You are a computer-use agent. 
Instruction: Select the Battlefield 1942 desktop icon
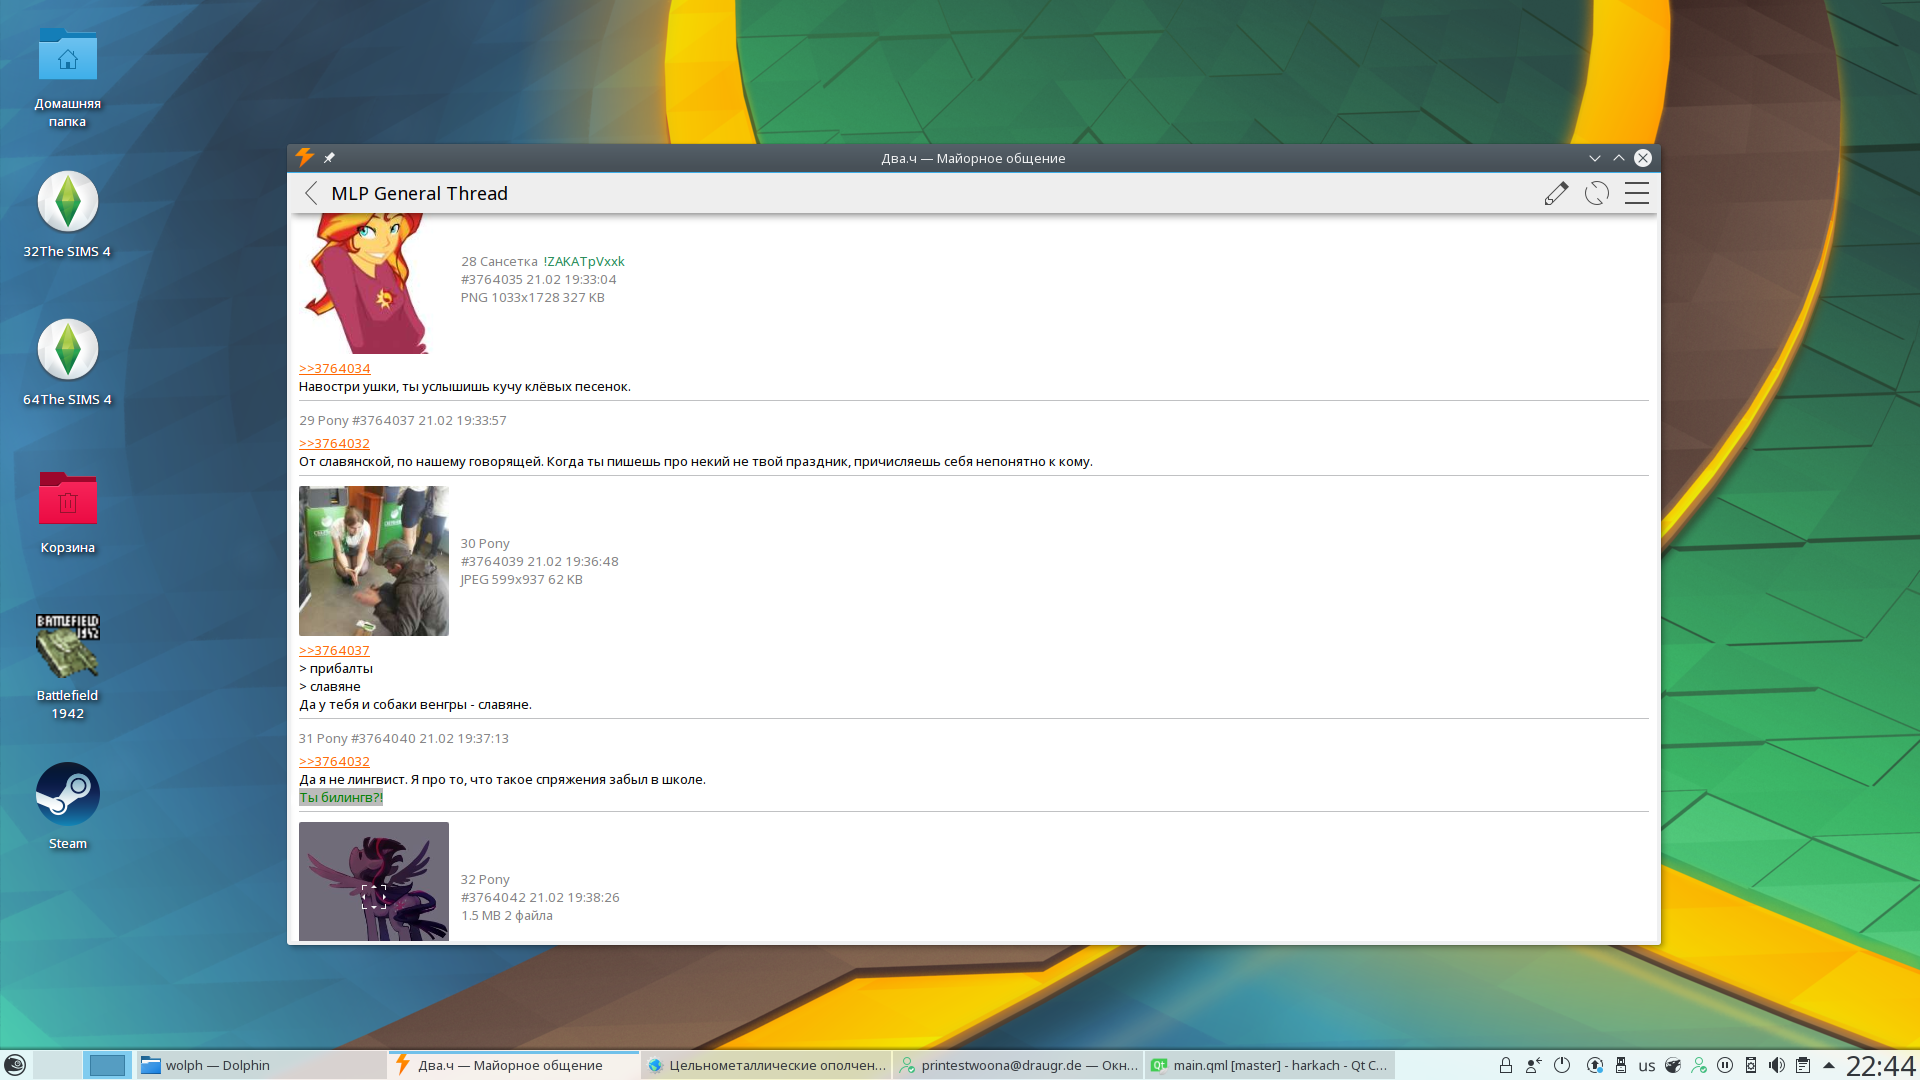68,667
